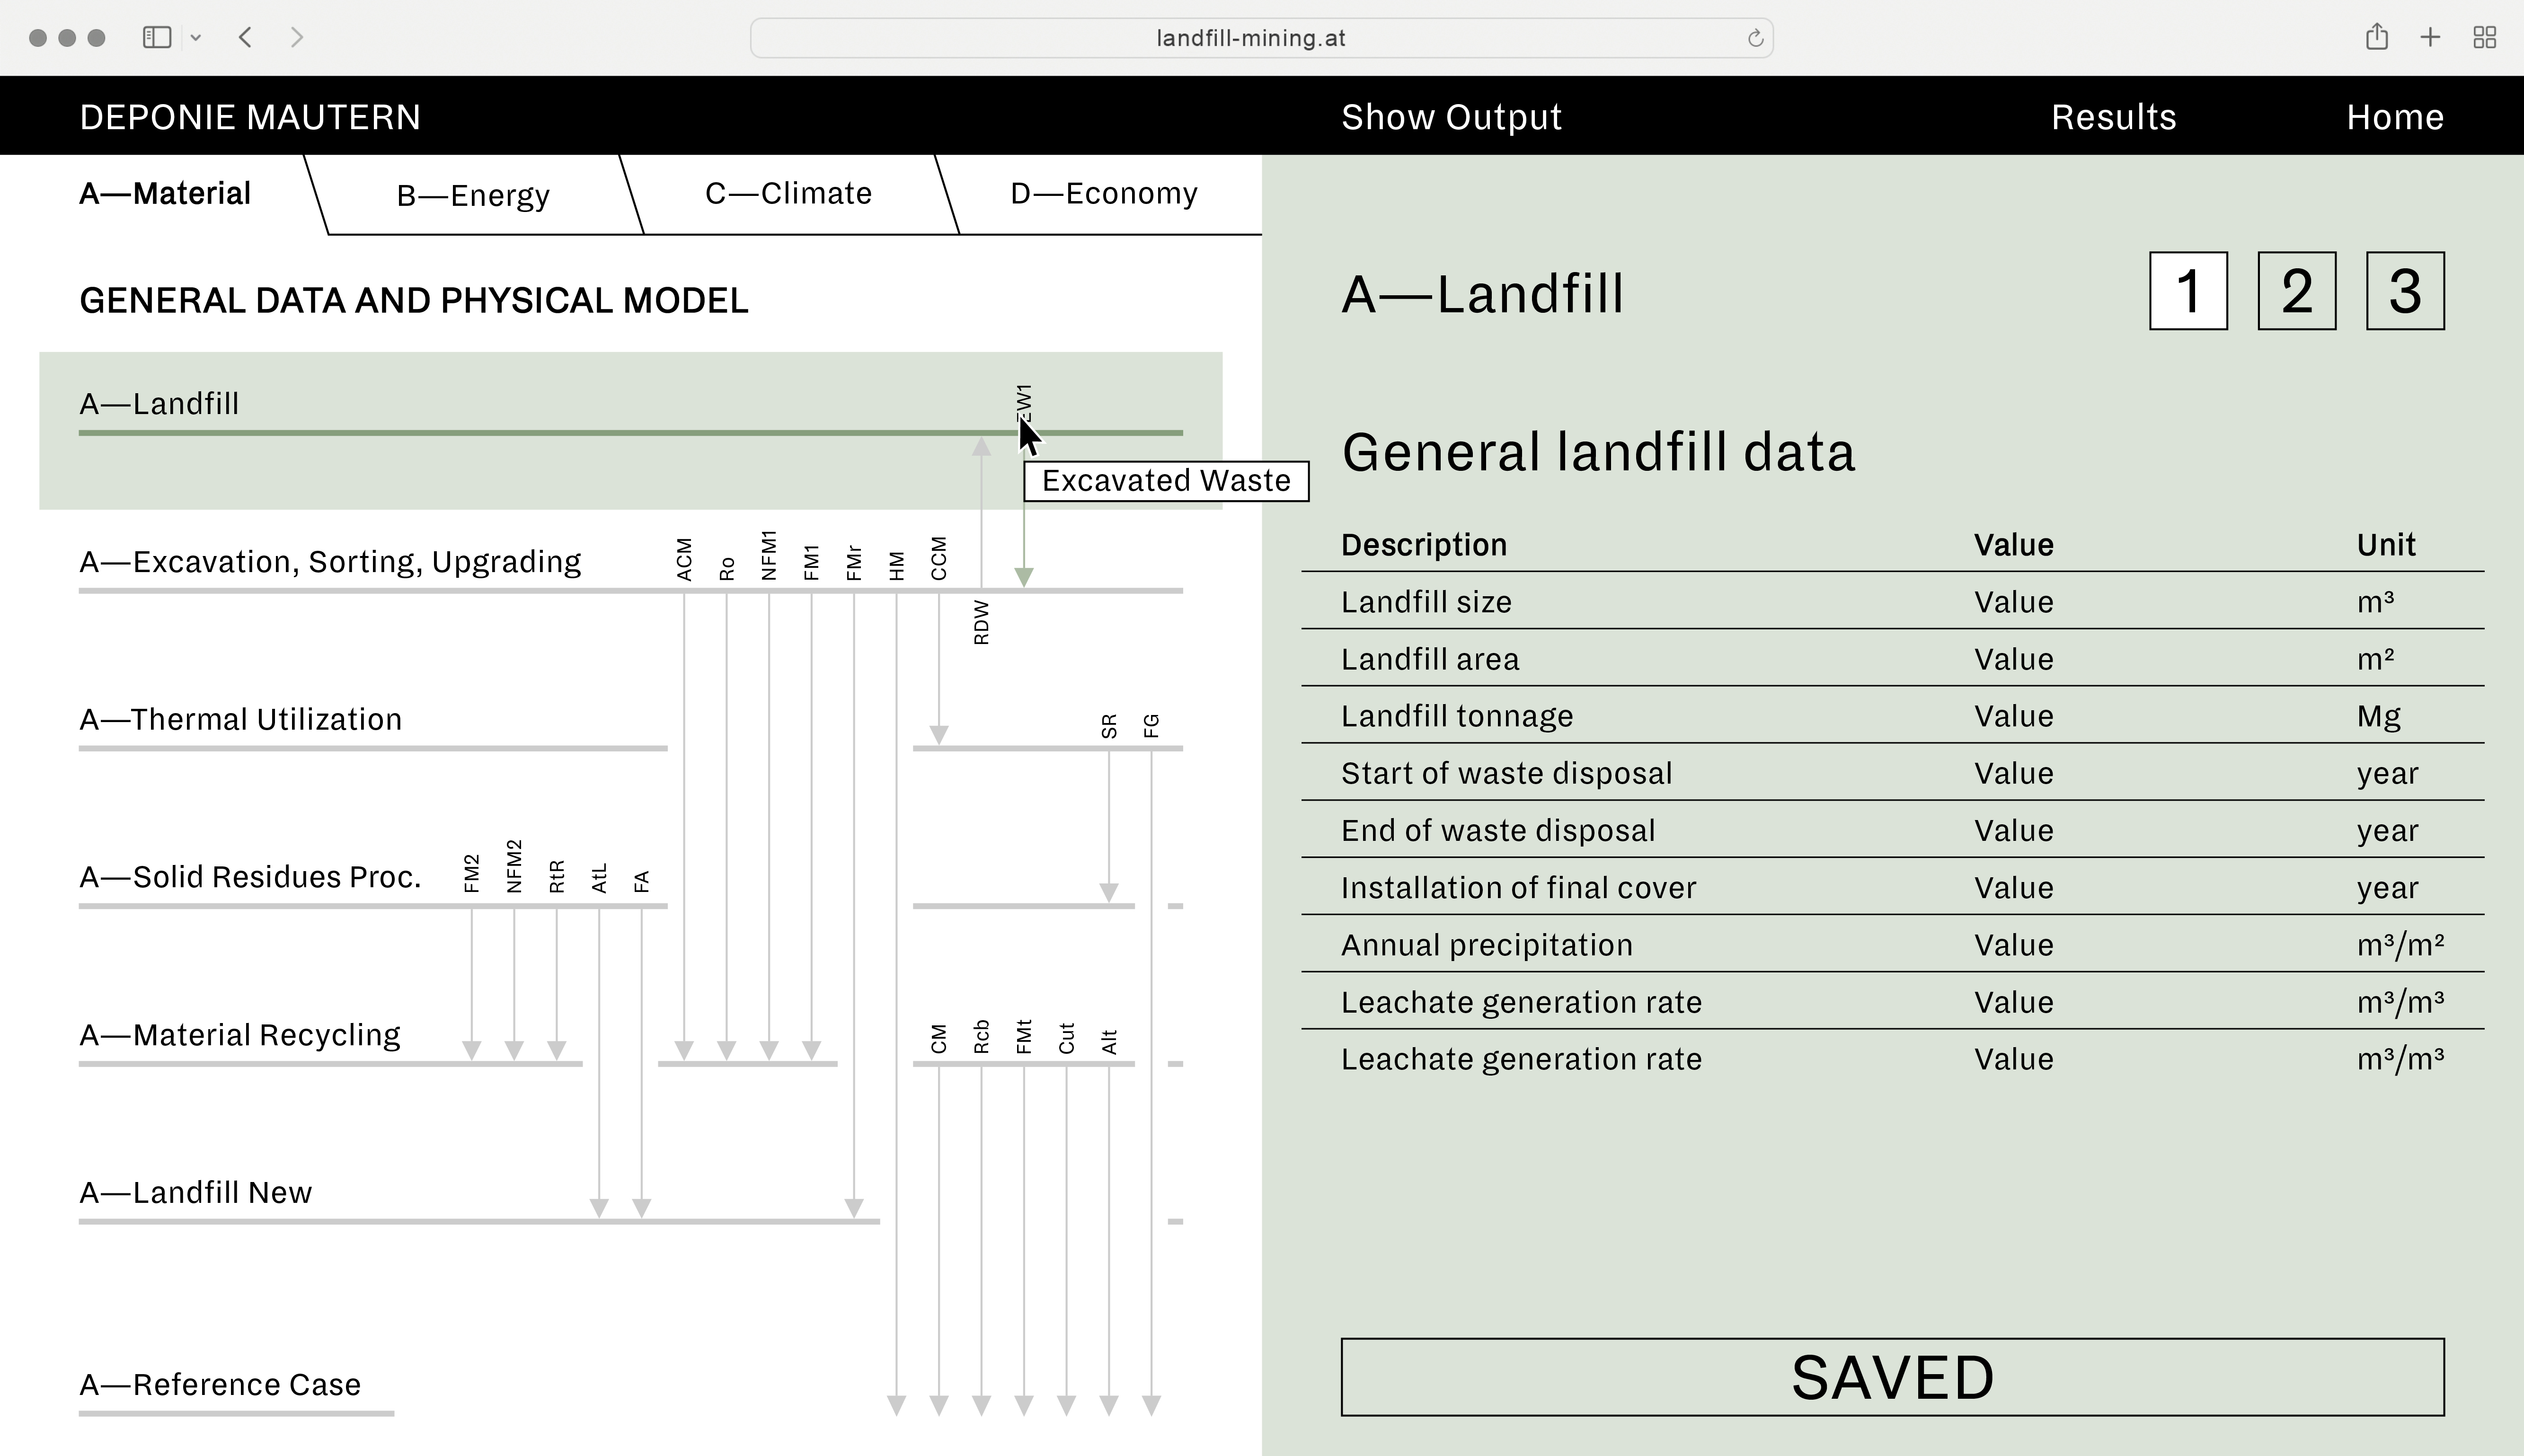2524x1456 pixels.
Task: Switch to the D—Economy tab
Action: [x=1104, y=193]
